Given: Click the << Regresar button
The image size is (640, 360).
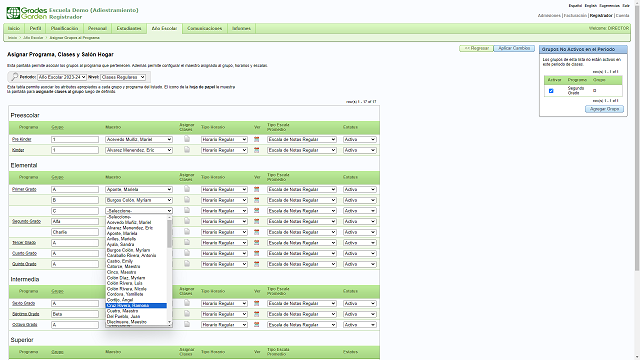Looking at the screenshot, I should (x=476, y=49).
